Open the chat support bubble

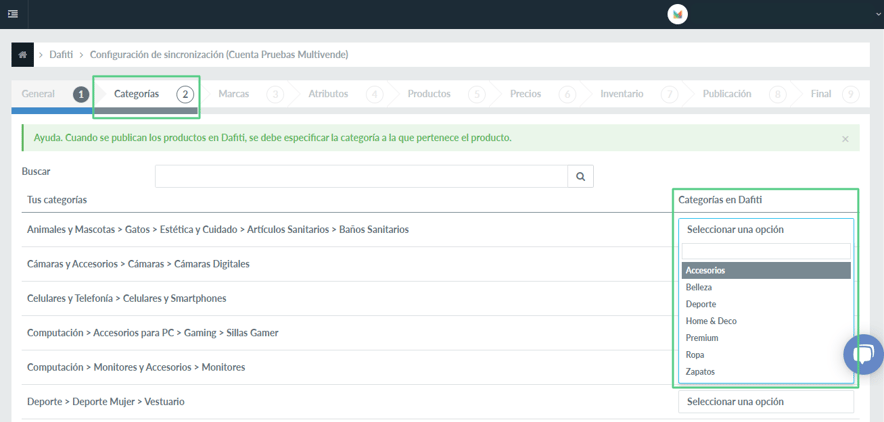pyautogui.click(x=863, y=354)
